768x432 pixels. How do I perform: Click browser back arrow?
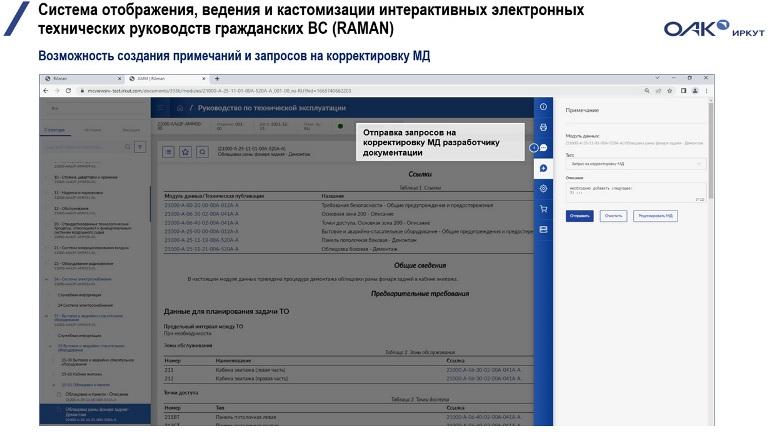point(46,91)
